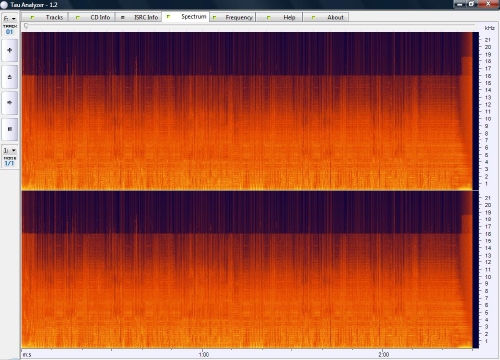Click the Tau Analyzer title bar icon

[x=4, y=5]
